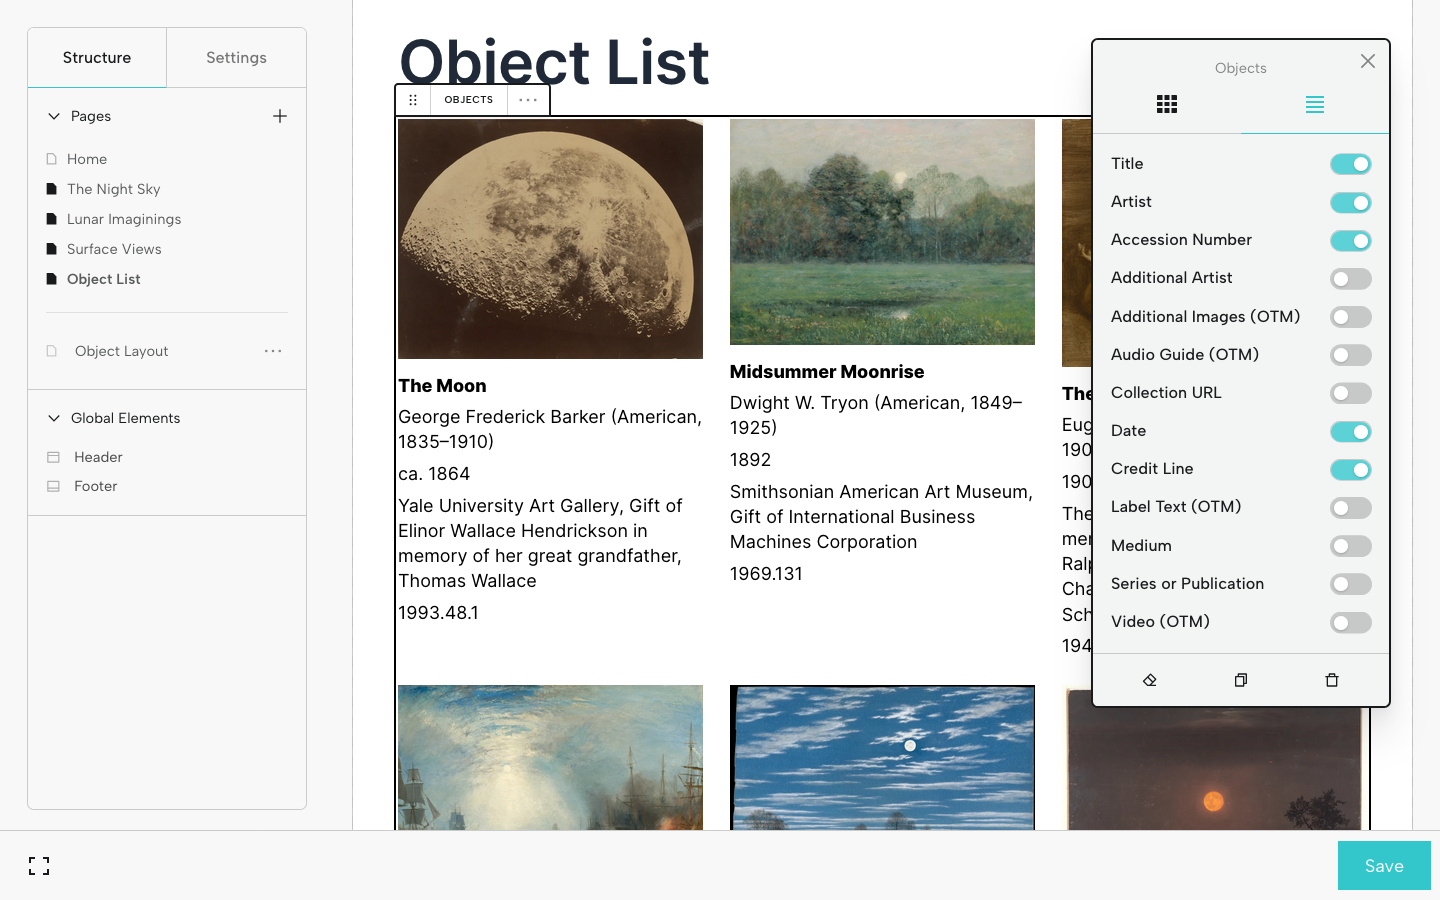Switch to grid view in Objects panel
The height and width of the screenshot is (900, 1440).
pos(1166,104)
